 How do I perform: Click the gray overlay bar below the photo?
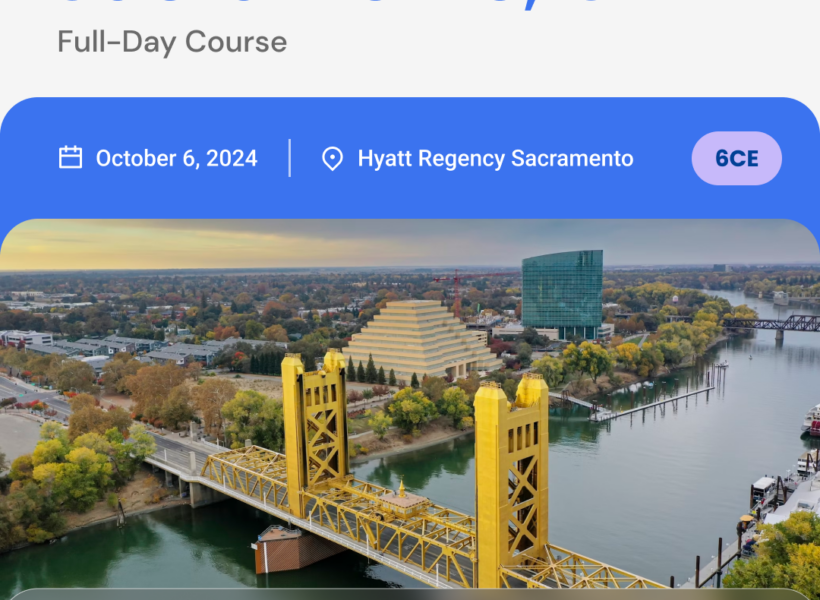coord(410,594)
